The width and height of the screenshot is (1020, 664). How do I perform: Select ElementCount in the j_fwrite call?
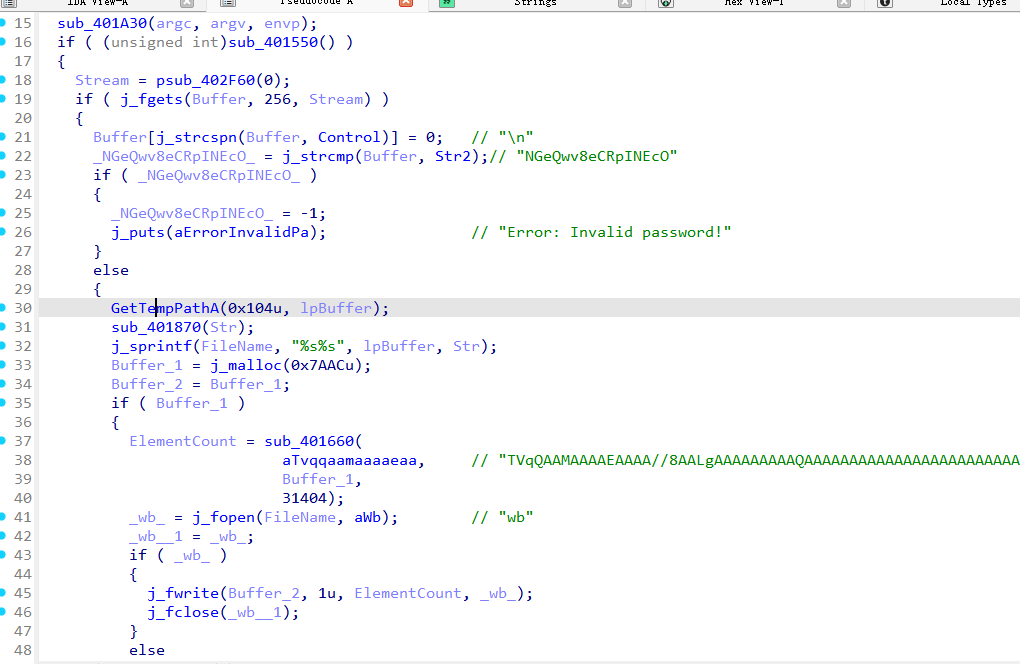pyautogui.click(x=408, y=593)
